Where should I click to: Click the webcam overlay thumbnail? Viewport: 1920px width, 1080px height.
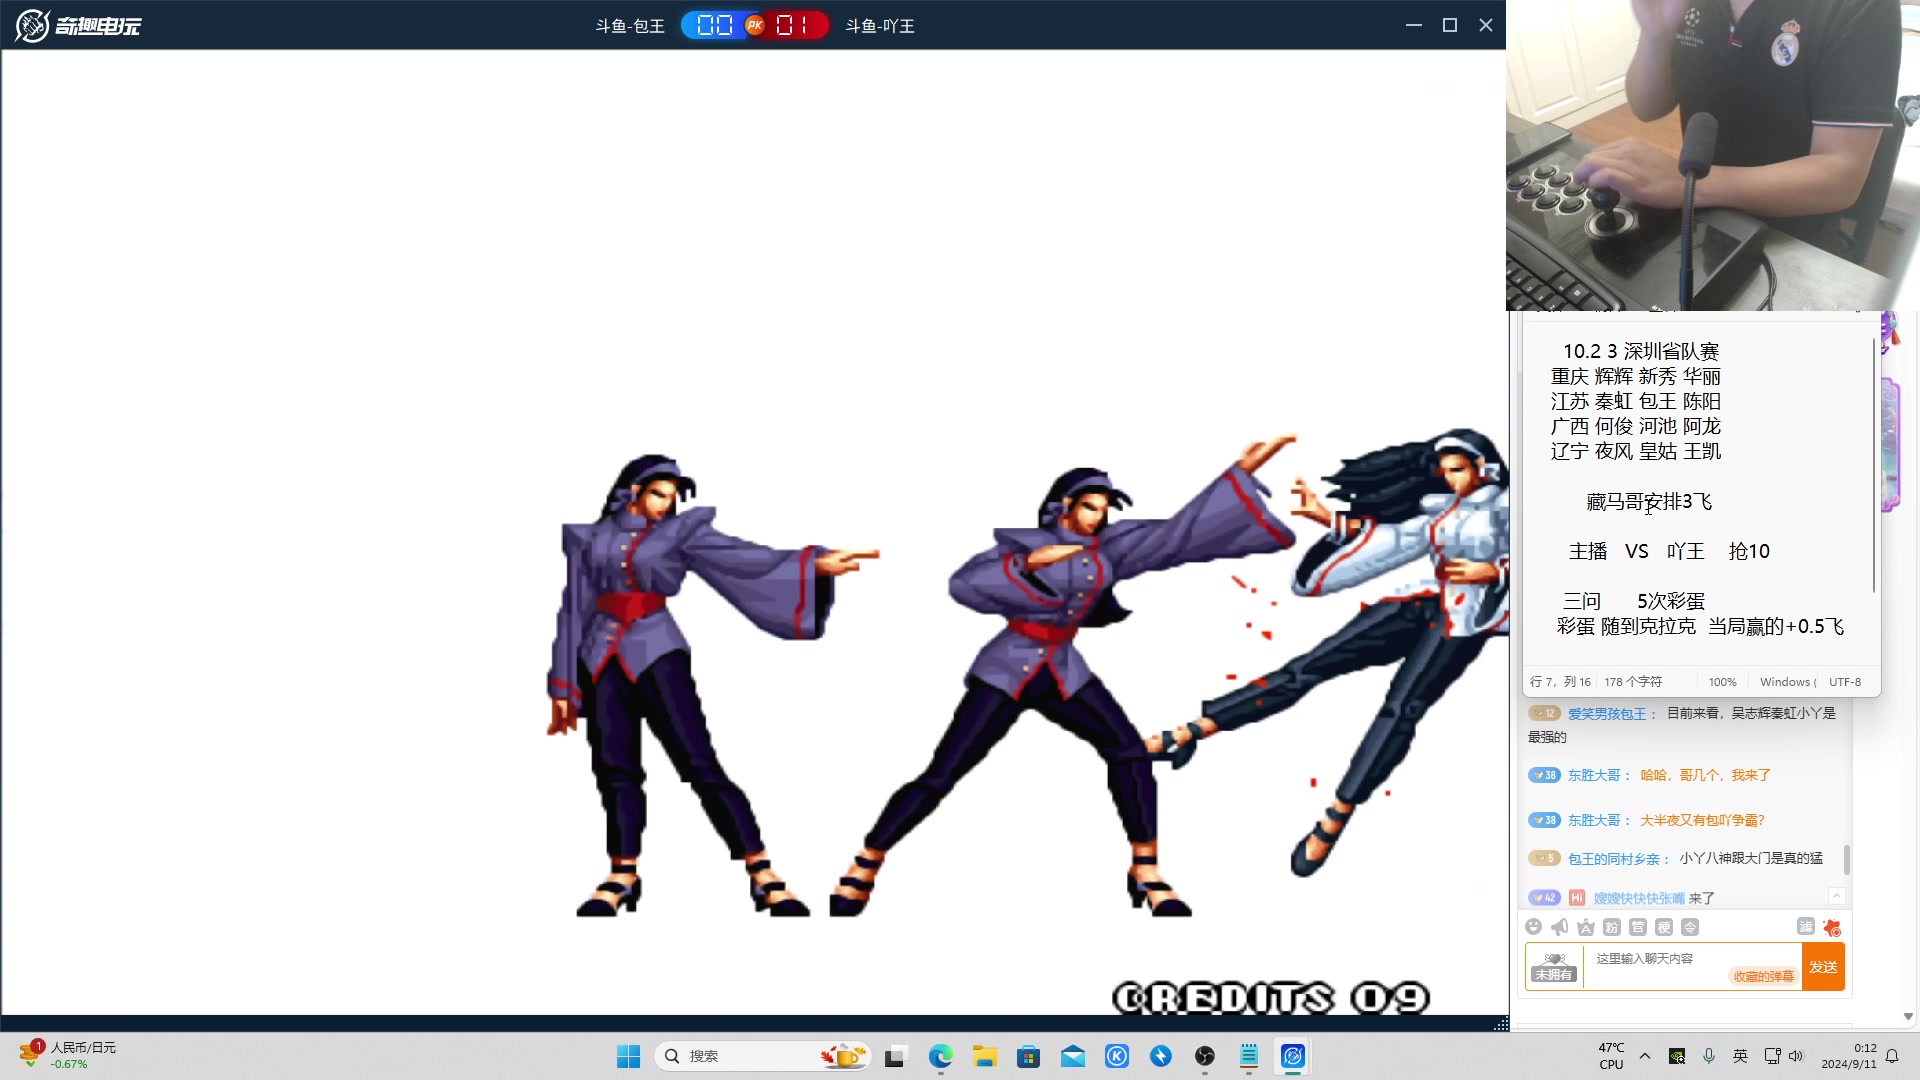[x=1713, y=155]
